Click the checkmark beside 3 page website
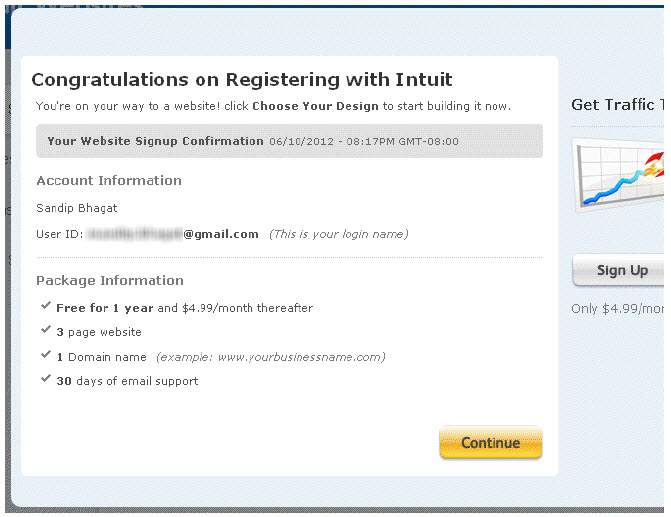Image resolution: width=671 pixels, height=517 pixels. click(x=46, y=330)
